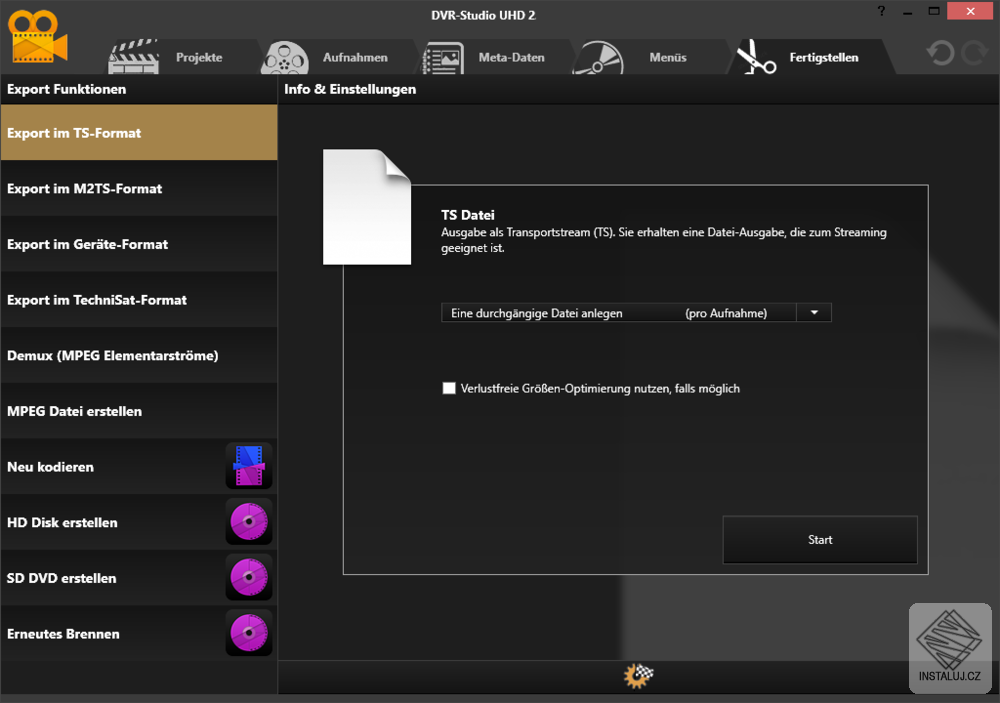Click the scissors icon next to Fertigstellen
The height and width of the screenshot is (703, 1000).
[x=756, y=57]
